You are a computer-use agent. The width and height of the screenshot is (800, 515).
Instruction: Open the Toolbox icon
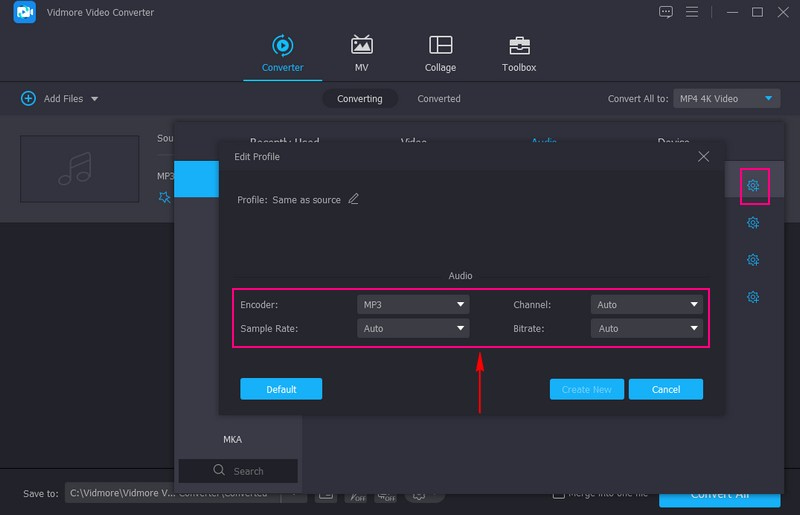tap(519, 46)
